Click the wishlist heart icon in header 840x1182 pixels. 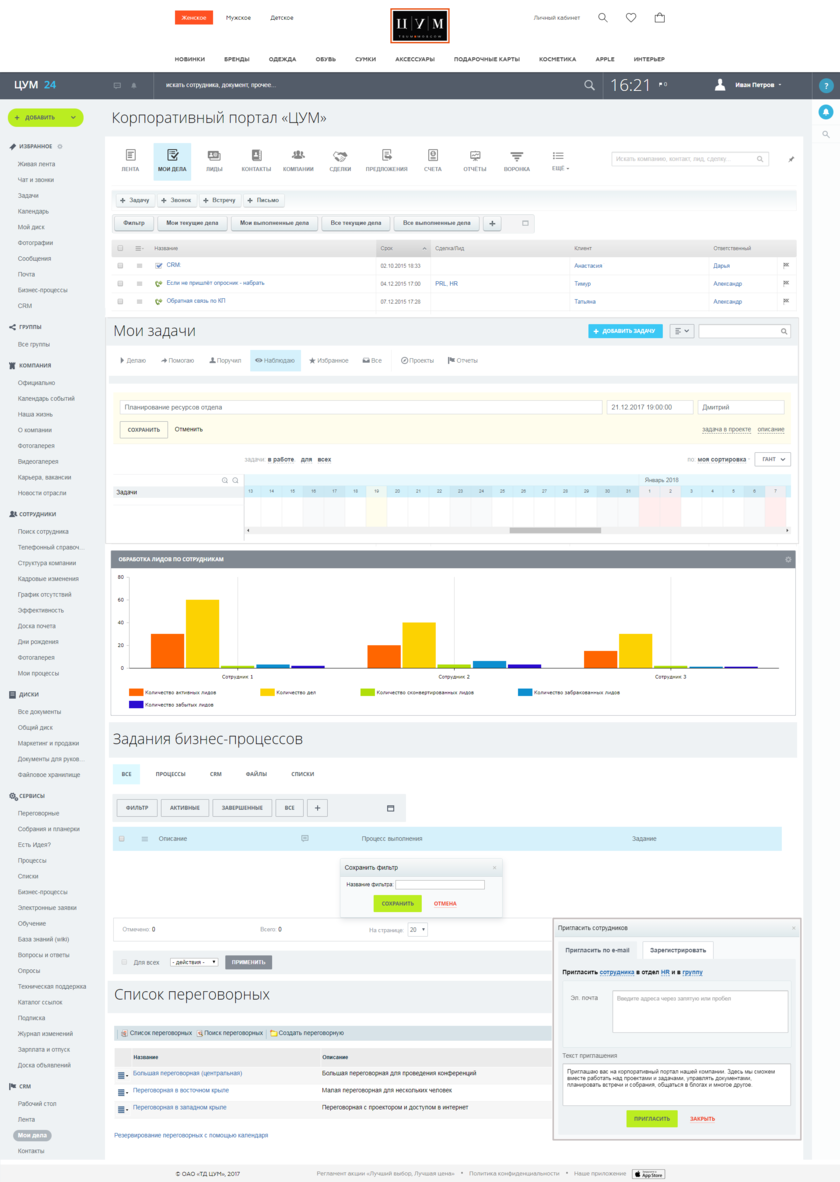pos(631,18)
